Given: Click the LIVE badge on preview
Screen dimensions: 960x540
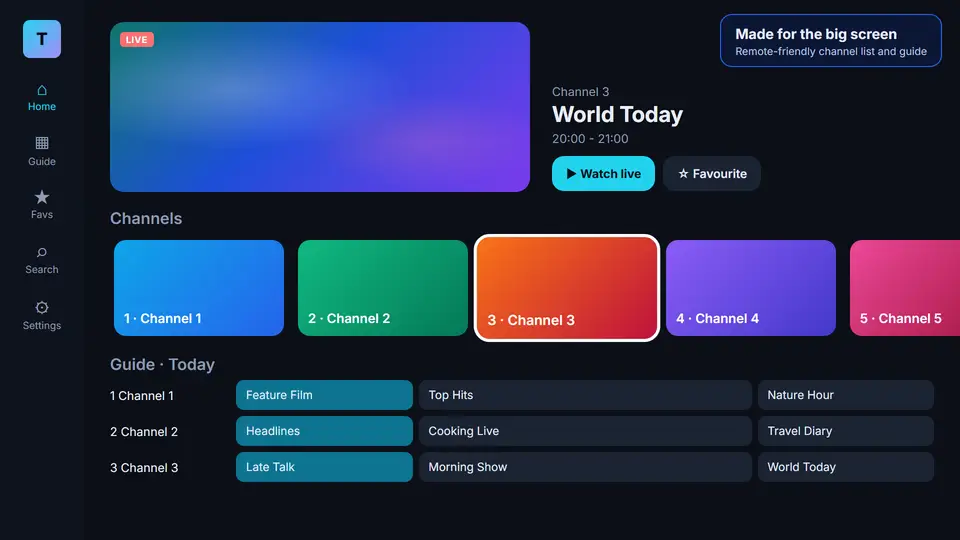Looking at the screenshot, I should click(x=137, y=40).
